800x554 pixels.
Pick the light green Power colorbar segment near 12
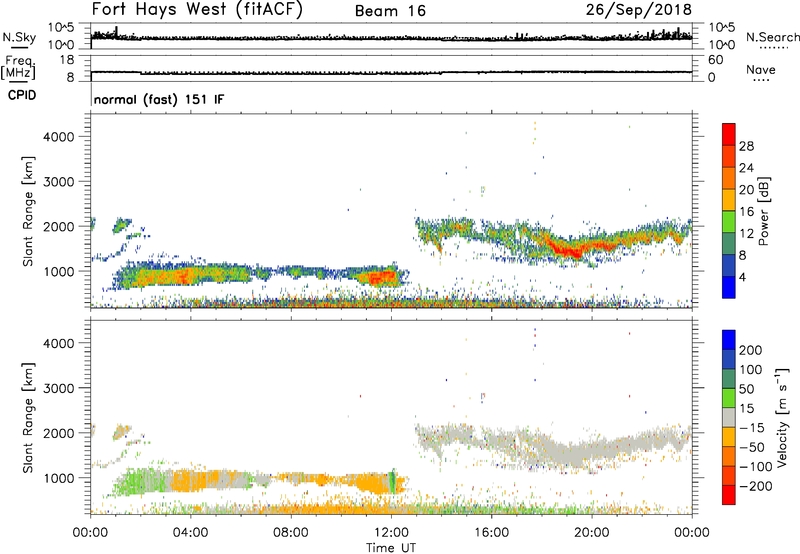coord(729,222)
